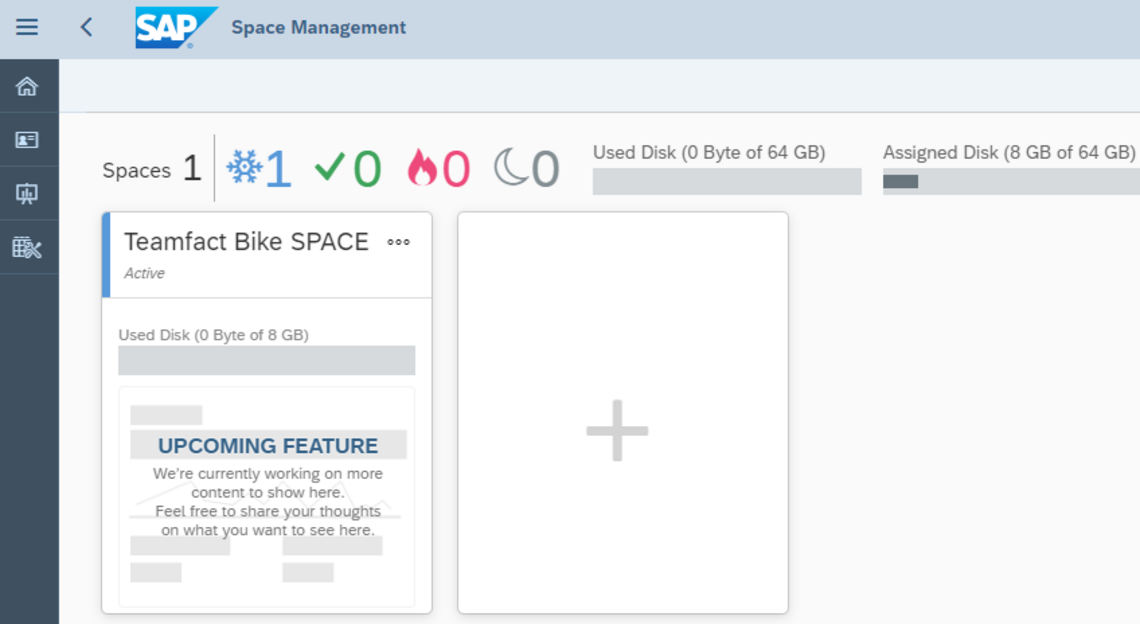
Task: Click 'Assigned Disk (8 GB of 64 GB)' label
Action: pyautogui.click(x=1009, y=153)
